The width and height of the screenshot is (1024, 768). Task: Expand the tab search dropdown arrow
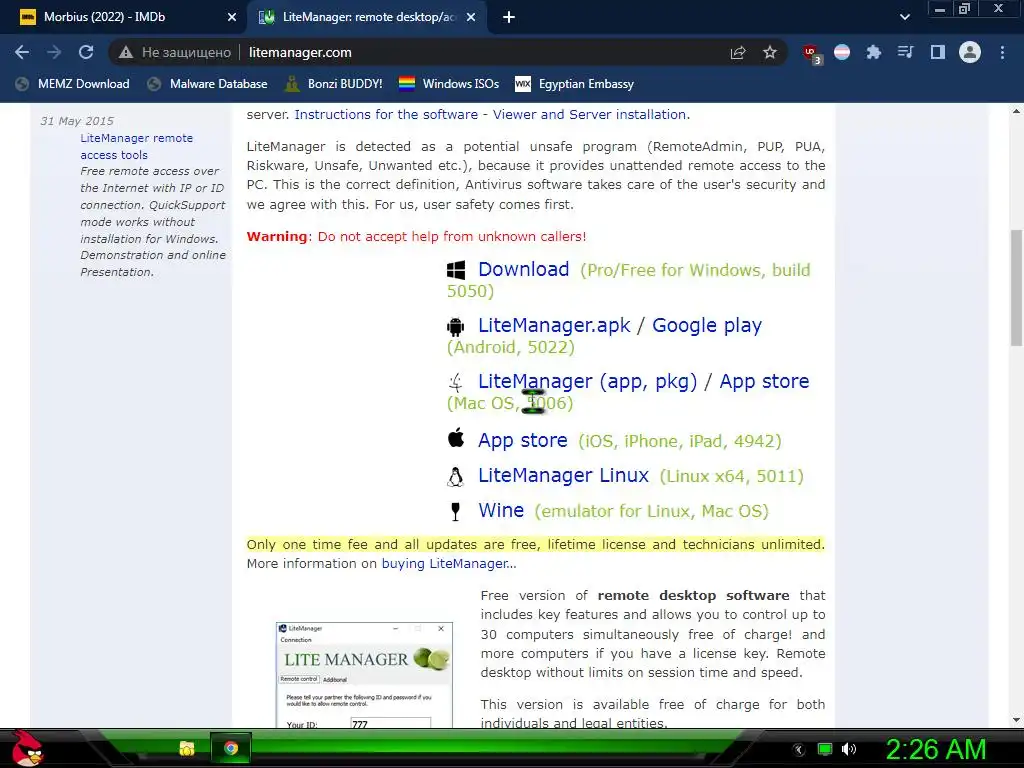904,17
